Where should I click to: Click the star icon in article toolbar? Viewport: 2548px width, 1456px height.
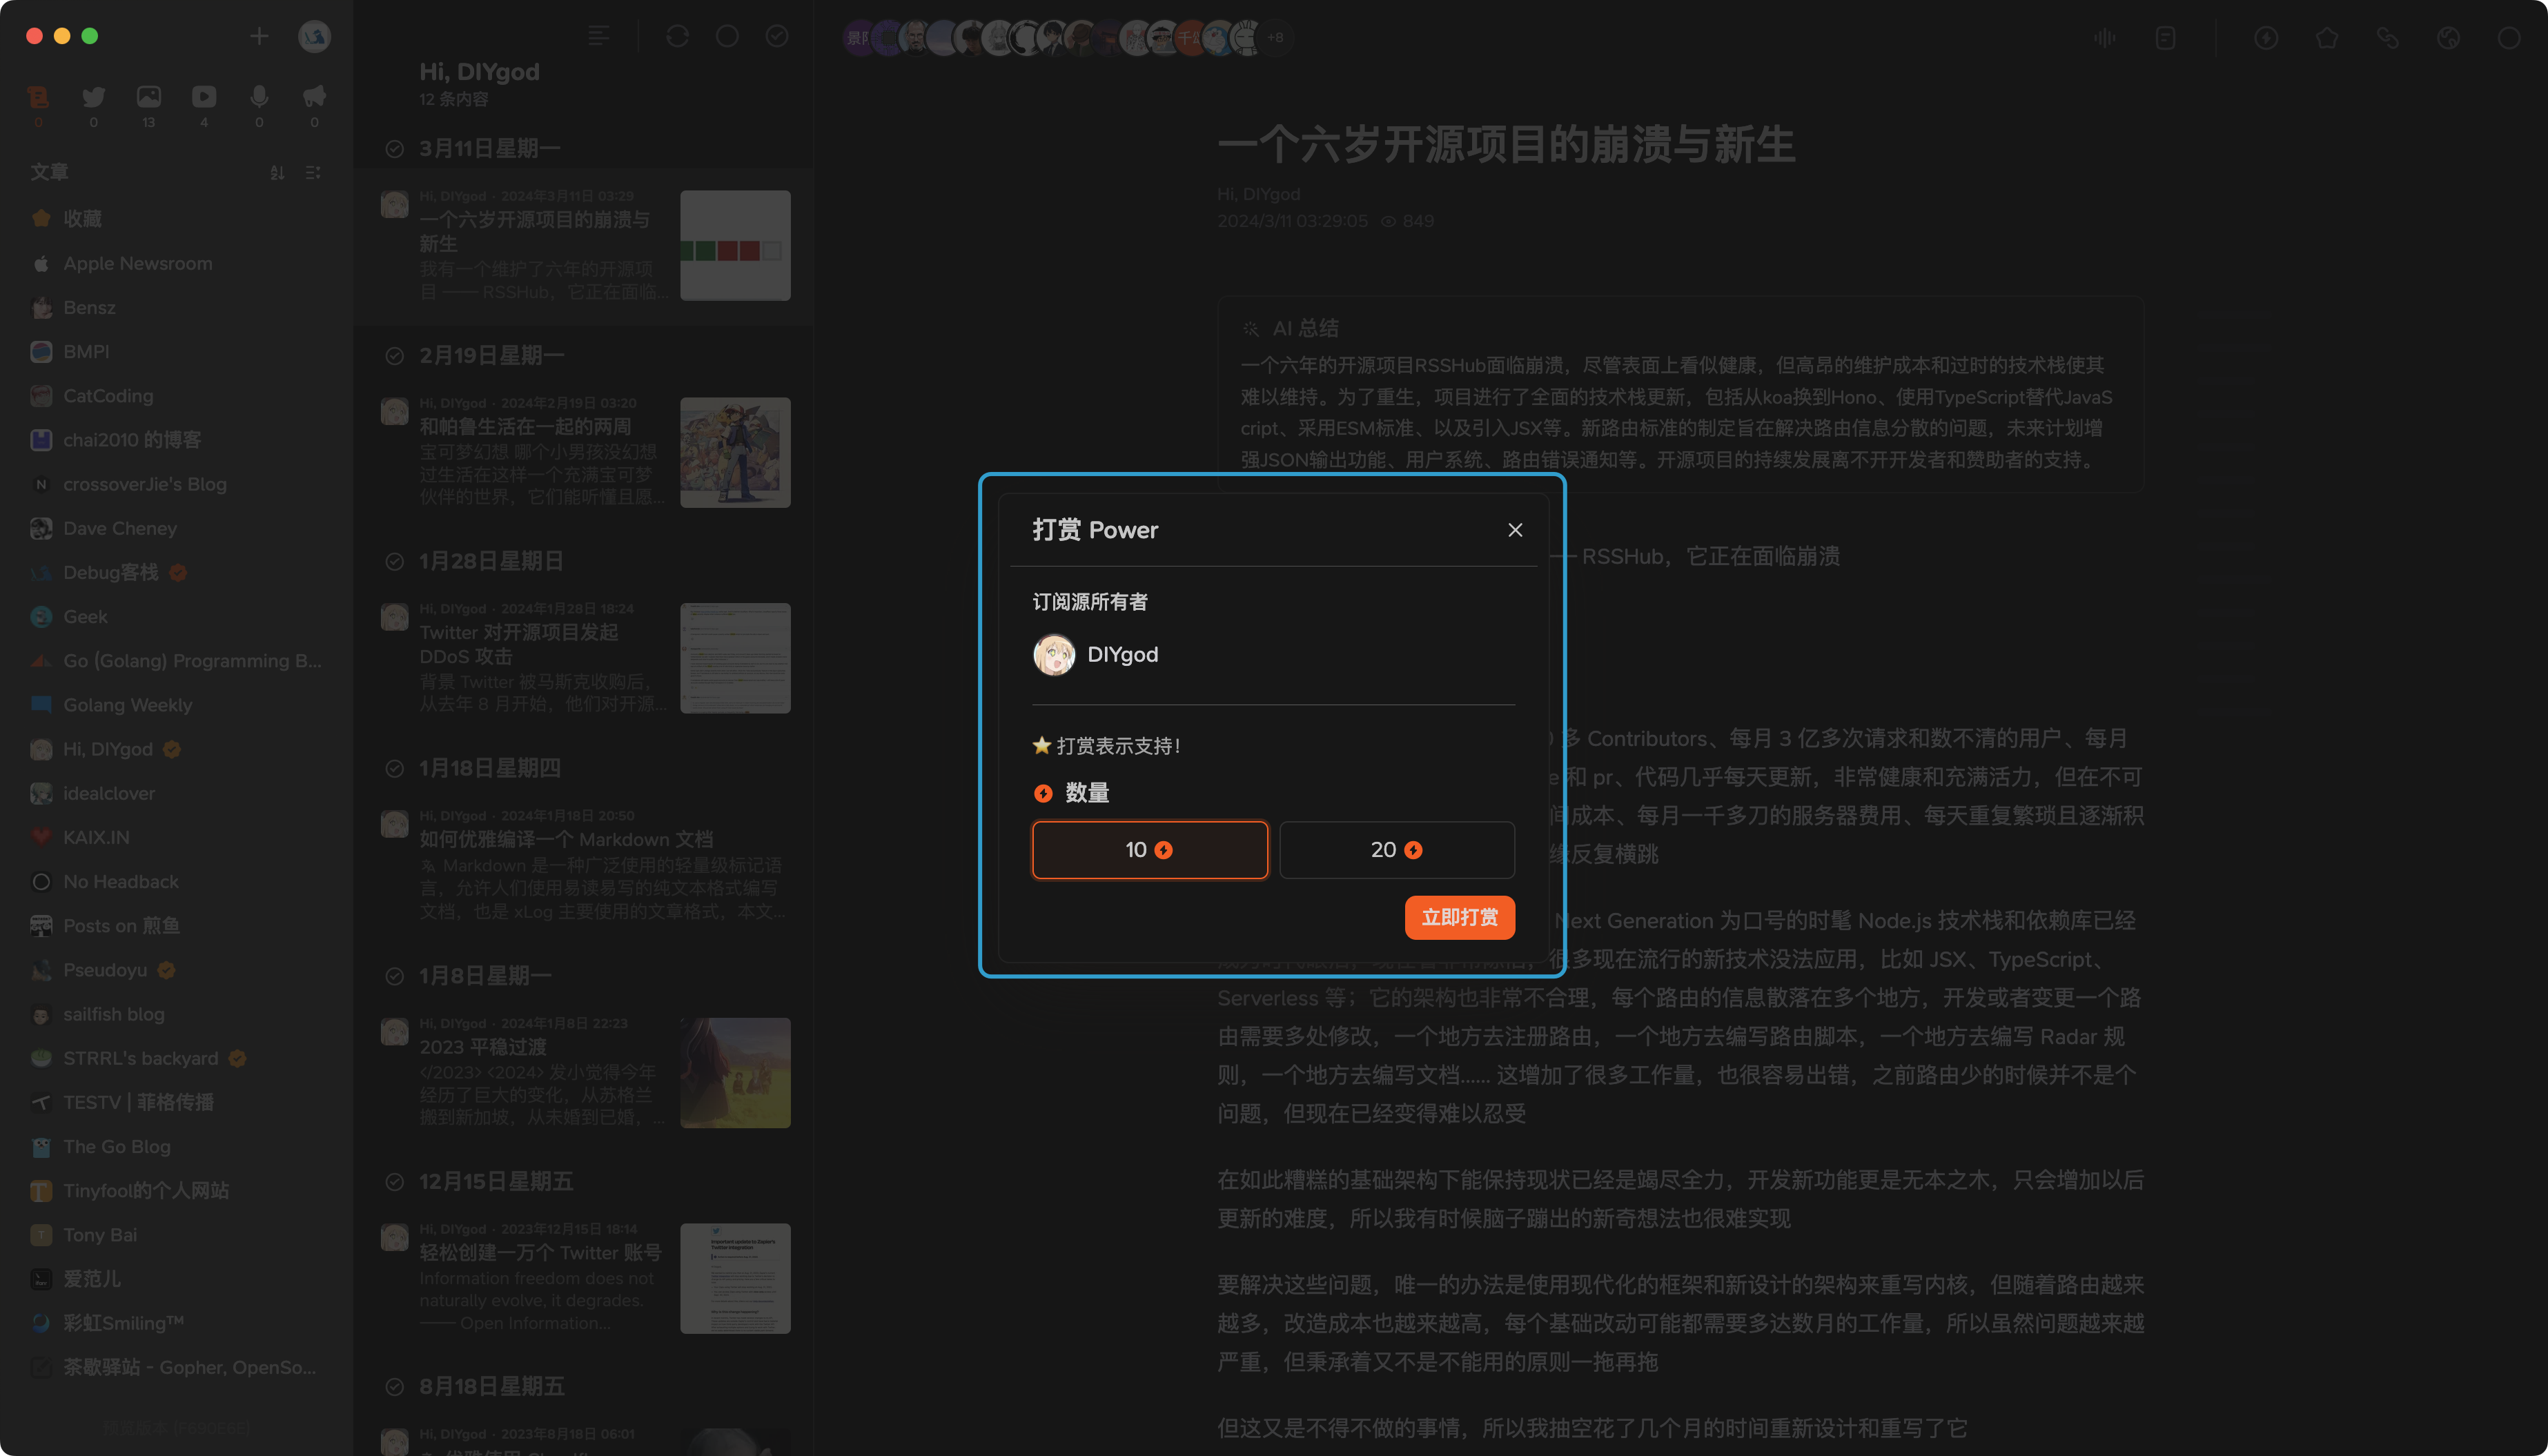pyautogui.click(x=2326, y=38)
